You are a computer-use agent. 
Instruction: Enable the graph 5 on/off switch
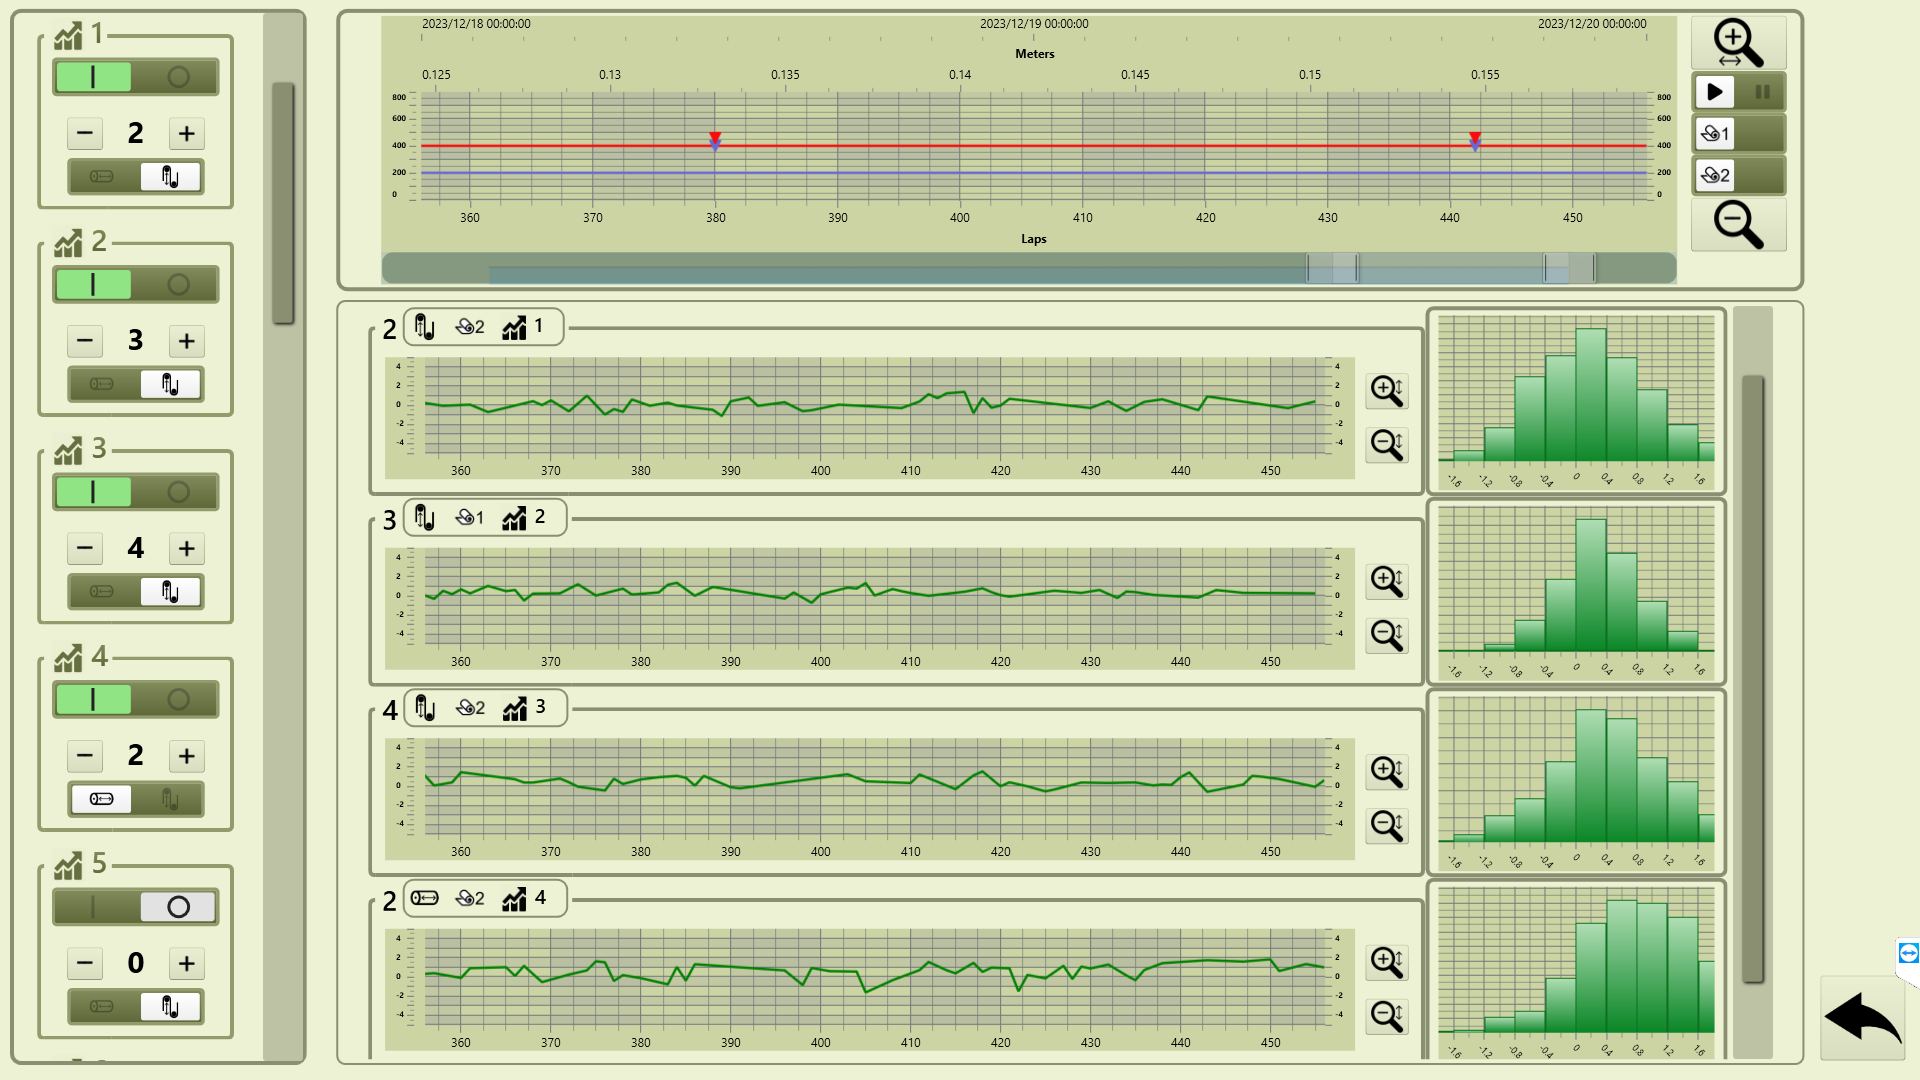coord(94,907)
